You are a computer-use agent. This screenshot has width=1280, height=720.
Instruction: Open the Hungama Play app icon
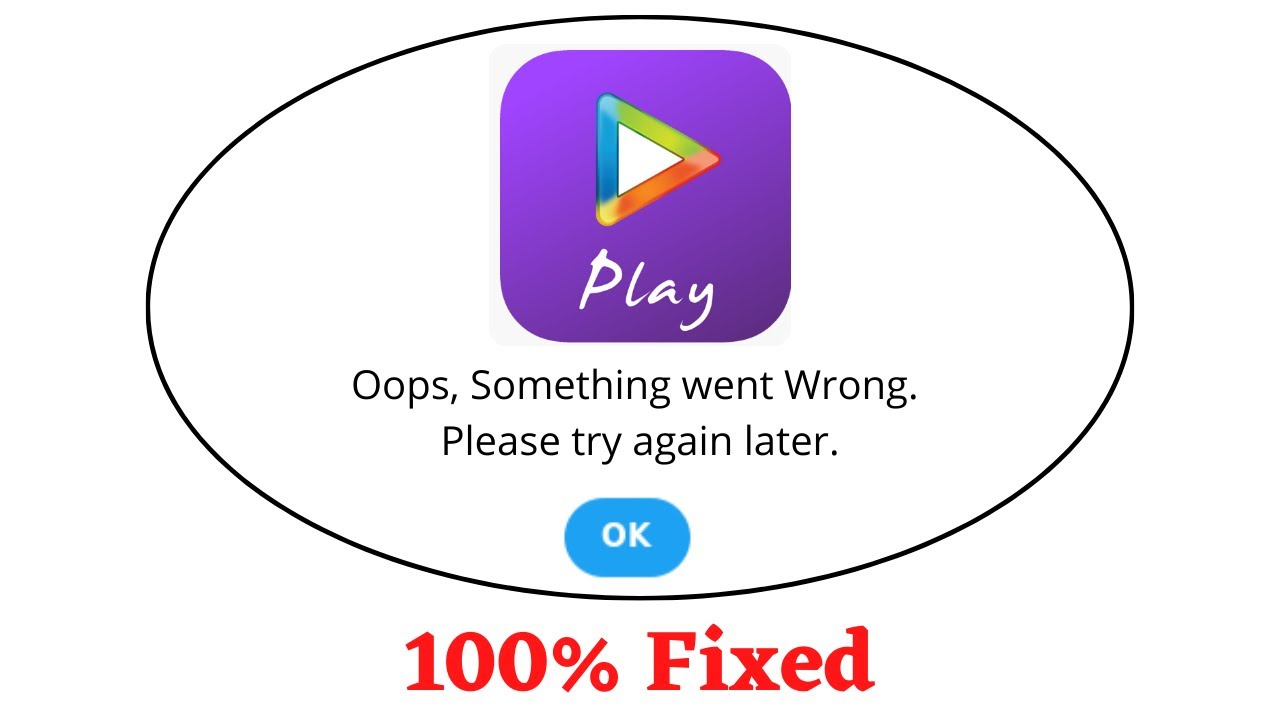pos(645,196)
